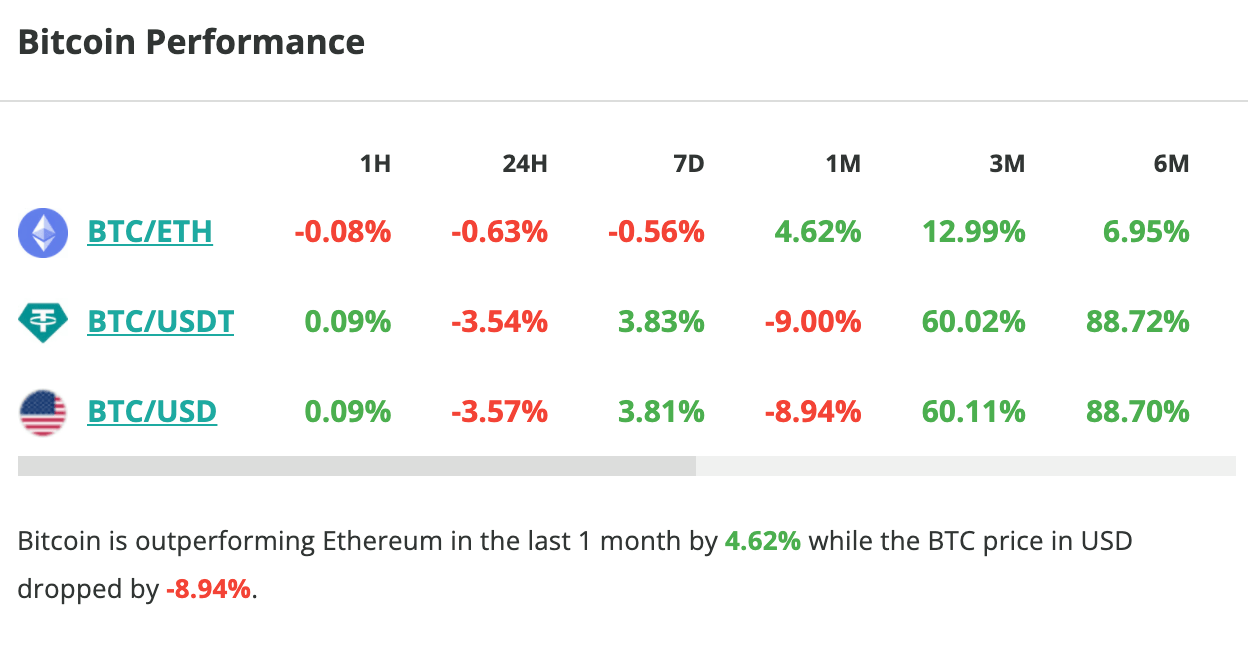Click the horizontal scrollbar thumb
The image size is (1248, 657).
[x=356, y=466]
